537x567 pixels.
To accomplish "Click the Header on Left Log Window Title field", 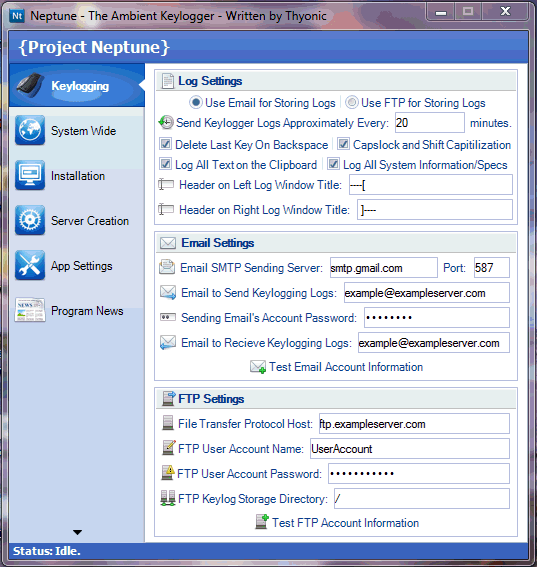I will (431, 184).
